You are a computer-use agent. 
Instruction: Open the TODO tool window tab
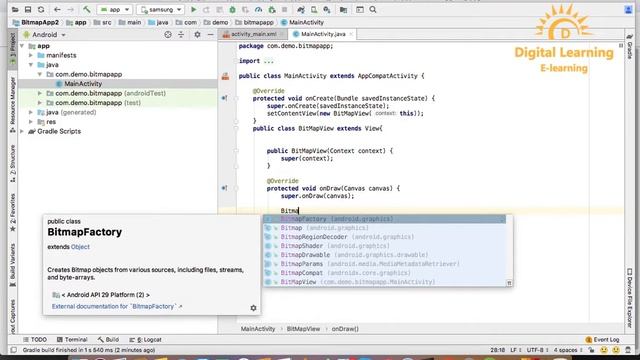[35, 340]
